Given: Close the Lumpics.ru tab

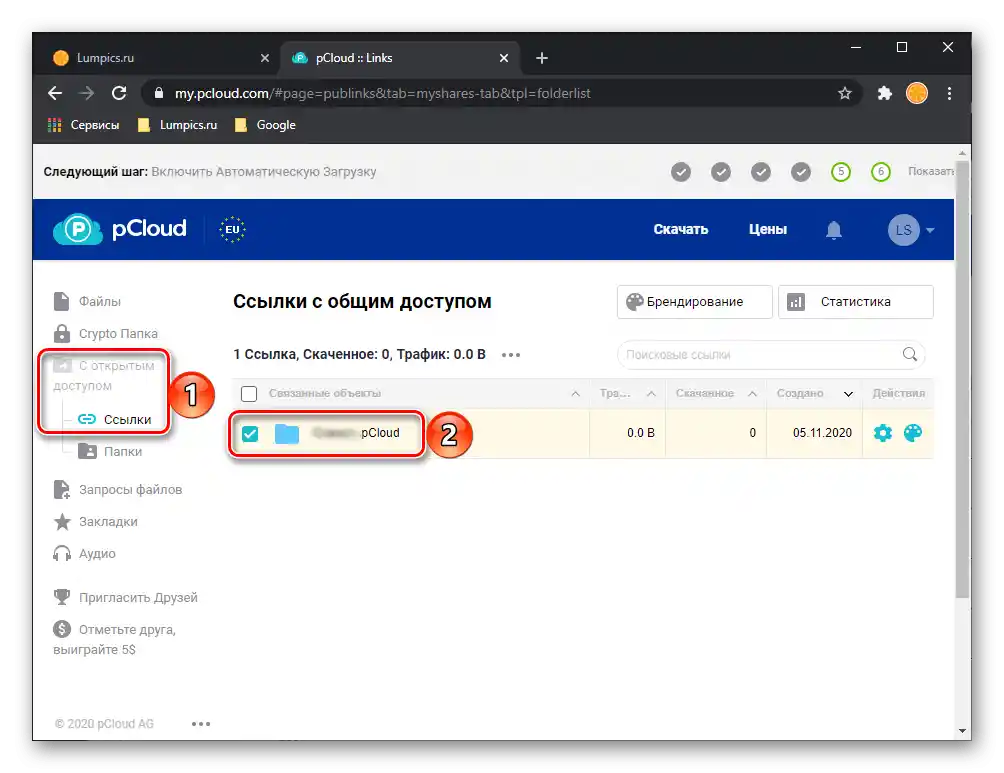Looking at the screenshot, I should 264,58.
